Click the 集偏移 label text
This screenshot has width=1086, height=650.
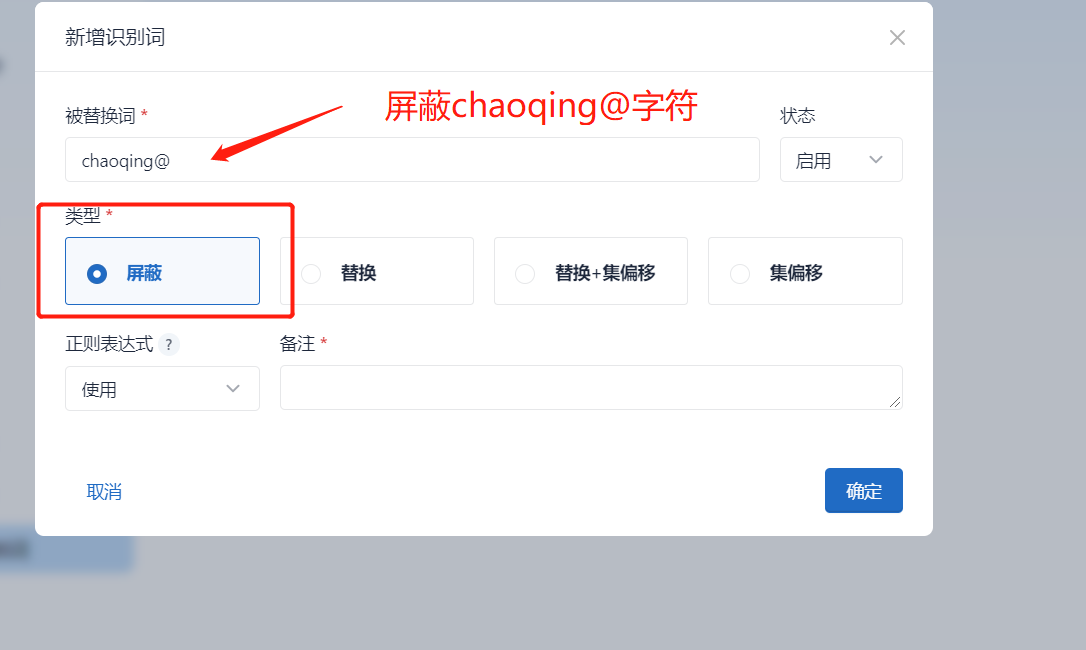pos(796,273)
